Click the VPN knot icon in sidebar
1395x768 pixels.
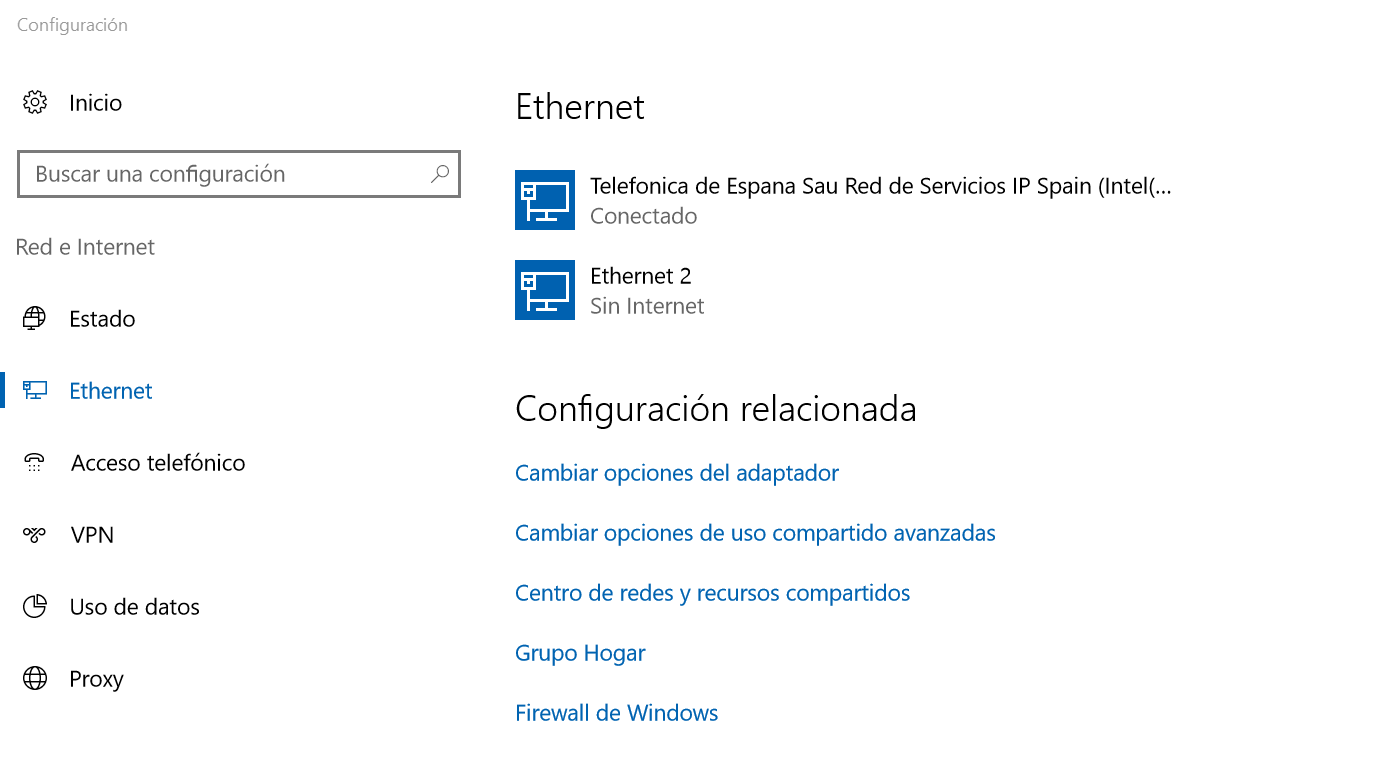(35, 535)
